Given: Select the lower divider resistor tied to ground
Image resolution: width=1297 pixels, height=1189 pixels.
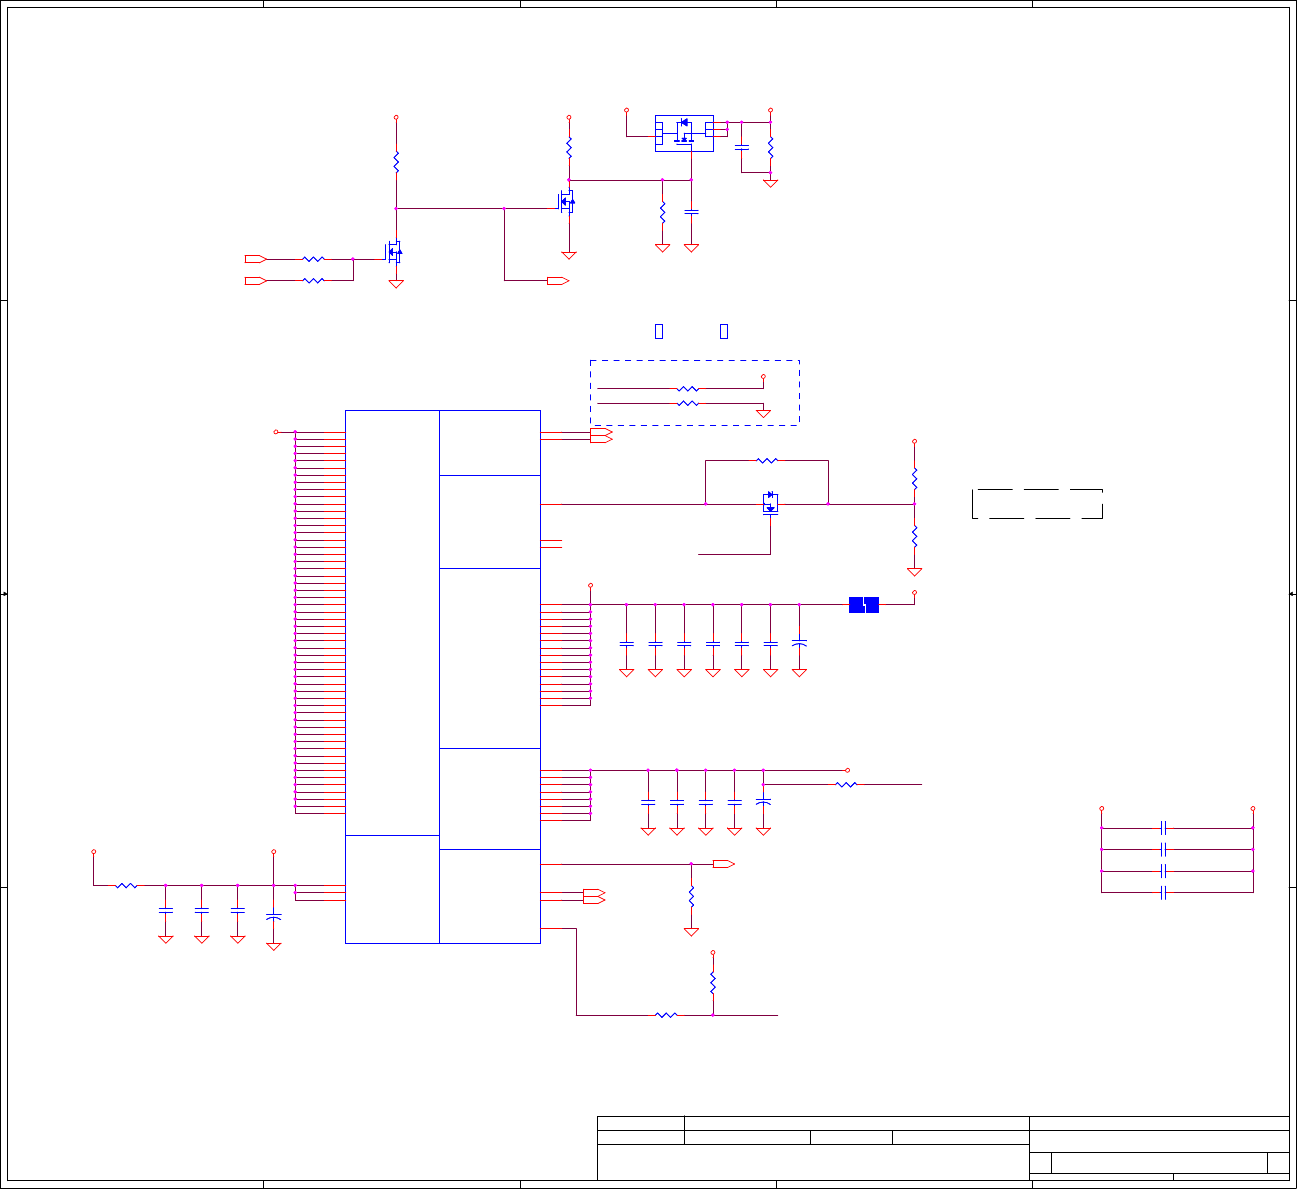Looking at the screenshot, I should point(914,537).
